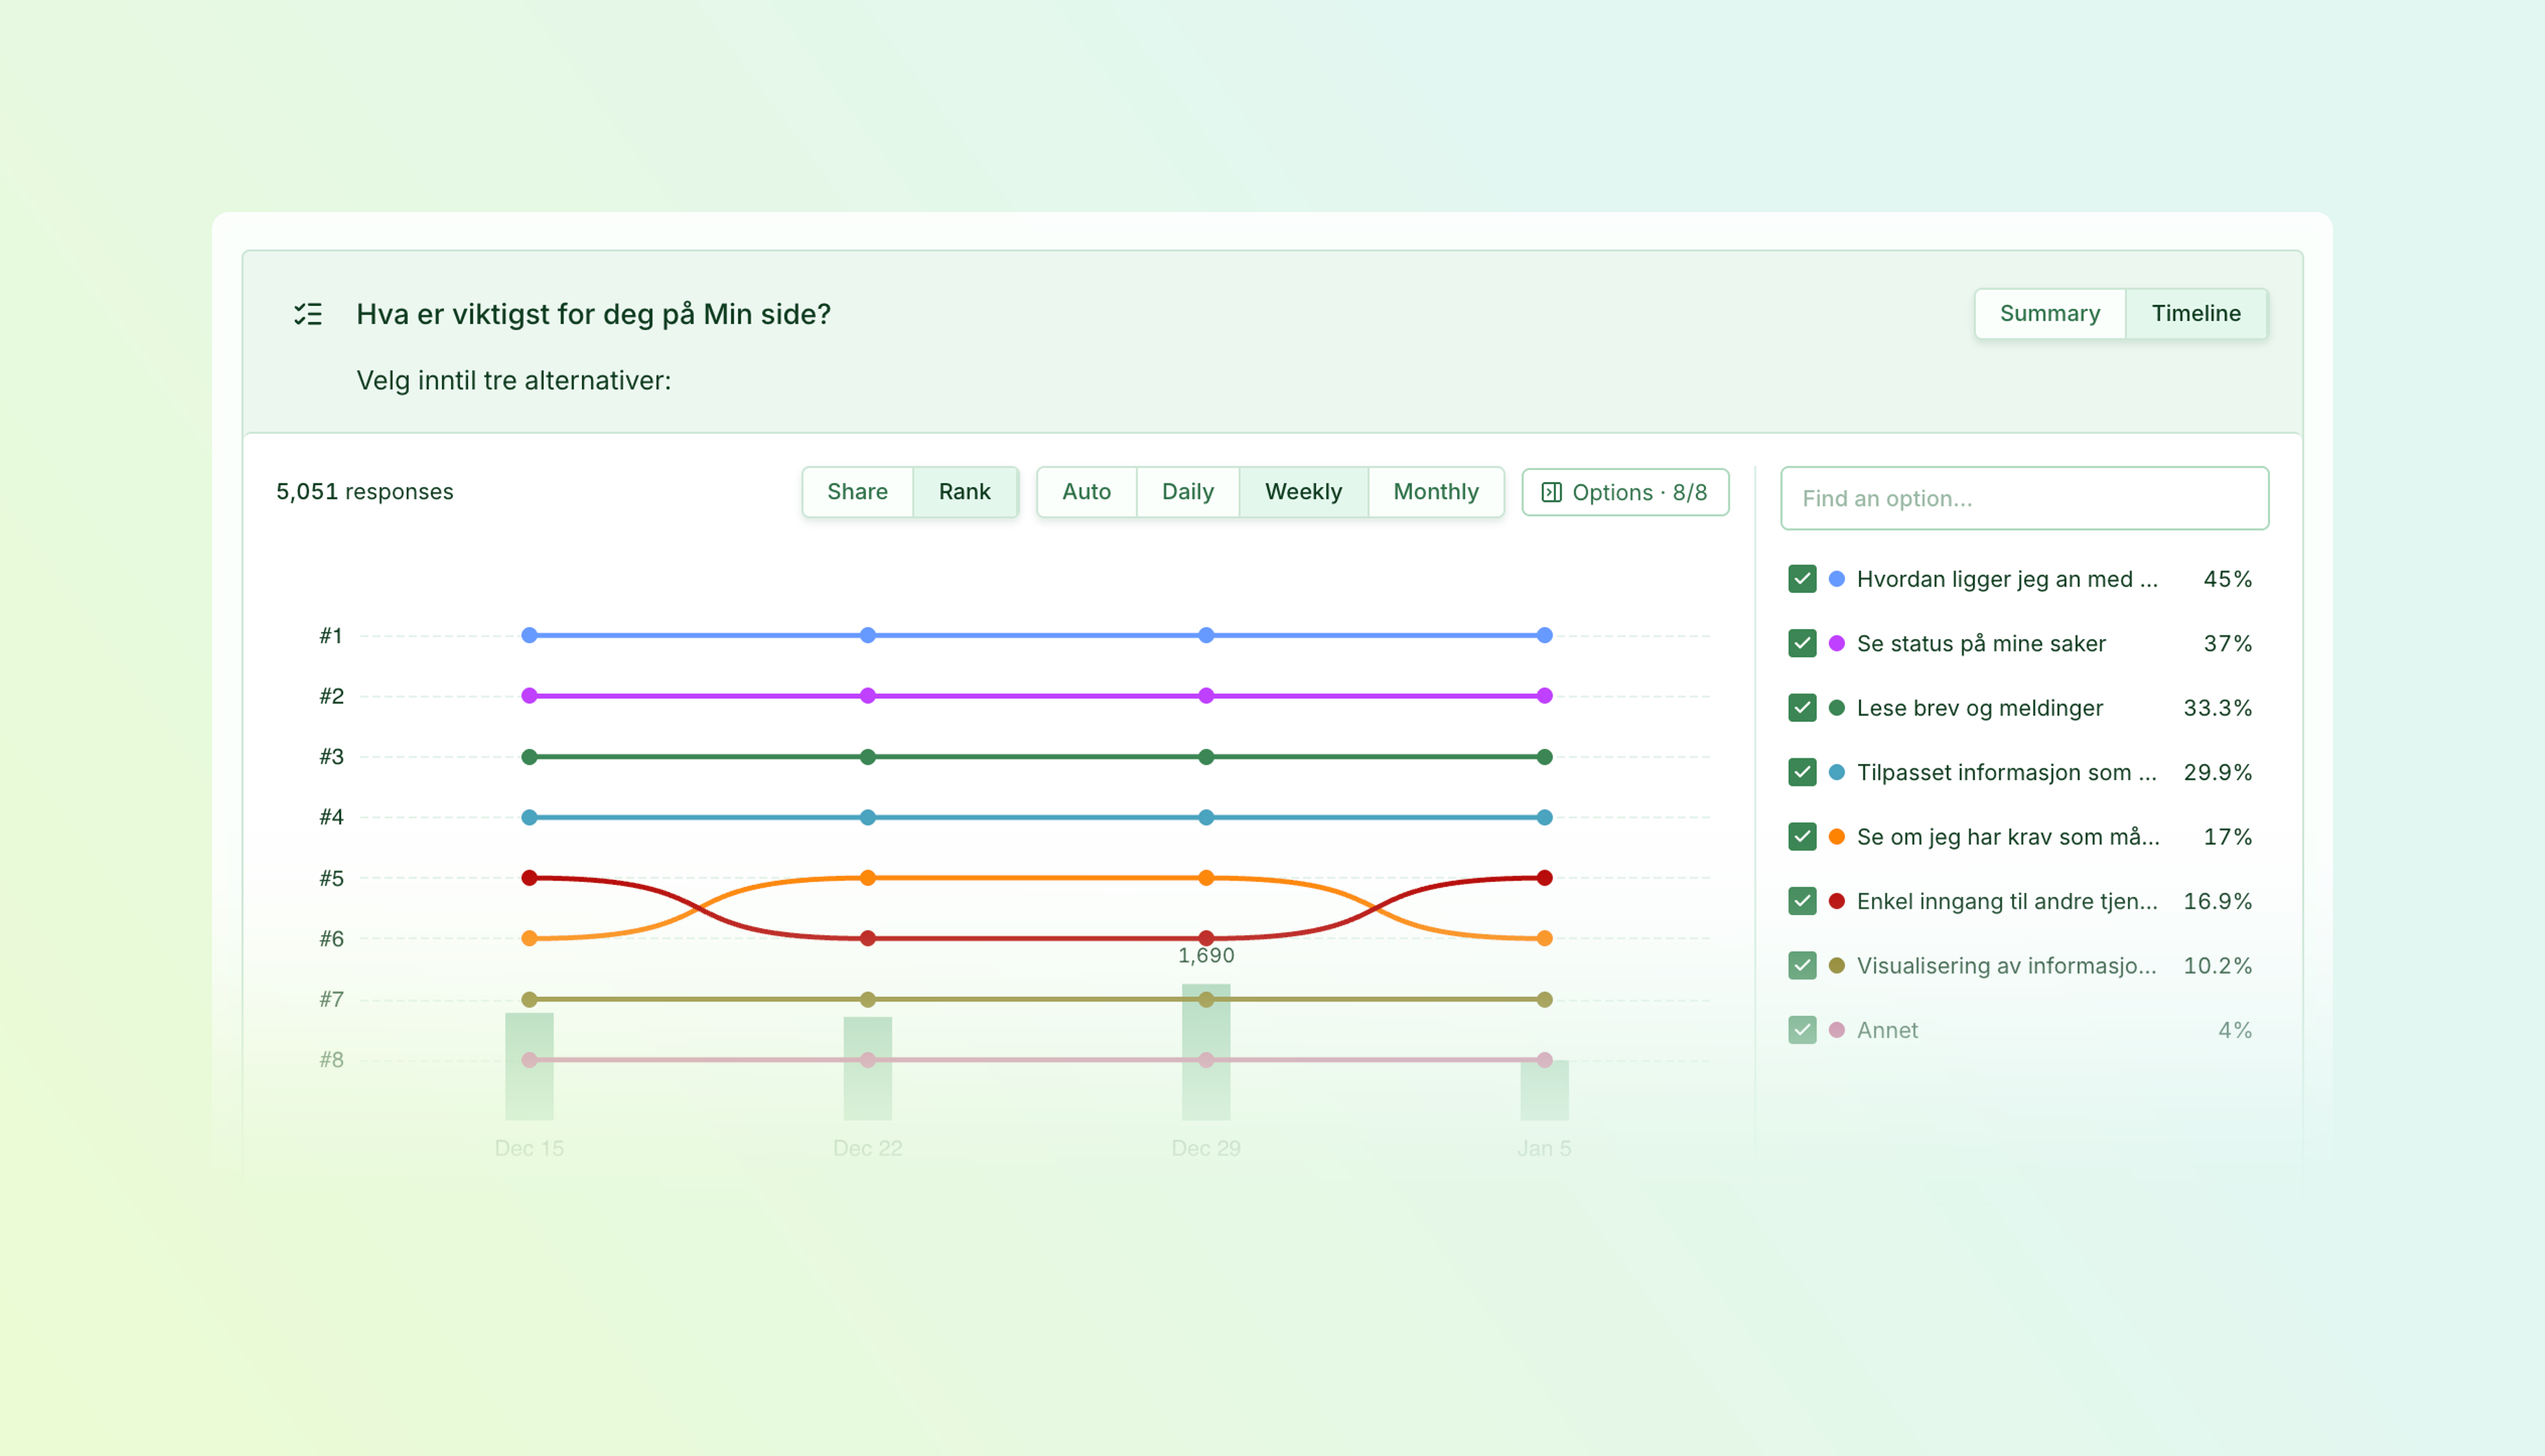Screen dimensions: 2545x1456
Task: Set interval to Daily
Action: click(x=1187, y=491)
